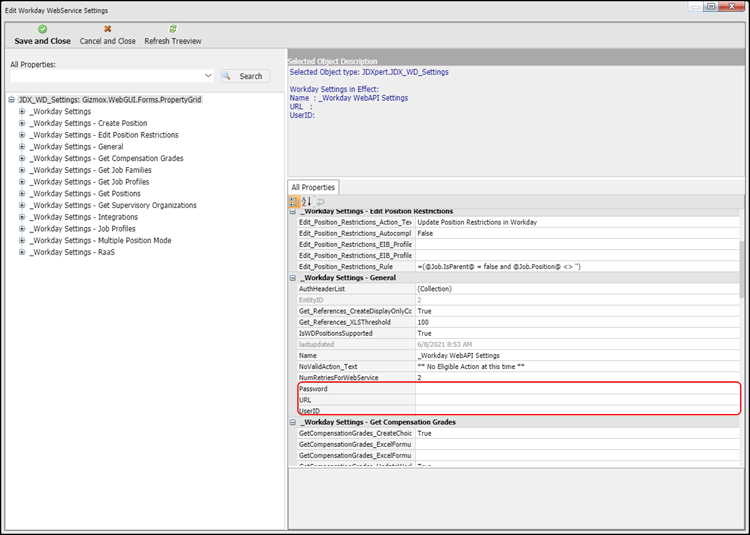
Task: Switch to the All Properties tab
Action: pyautogui.click(x=313, y=187)
